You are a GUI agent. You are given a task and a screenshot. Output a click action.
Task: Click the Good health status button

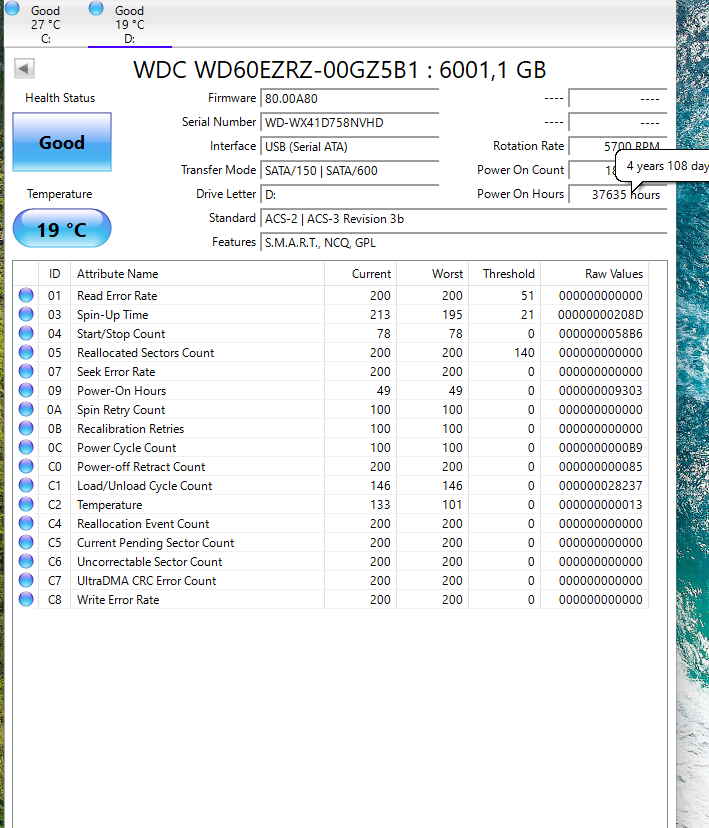pos(62,142)
